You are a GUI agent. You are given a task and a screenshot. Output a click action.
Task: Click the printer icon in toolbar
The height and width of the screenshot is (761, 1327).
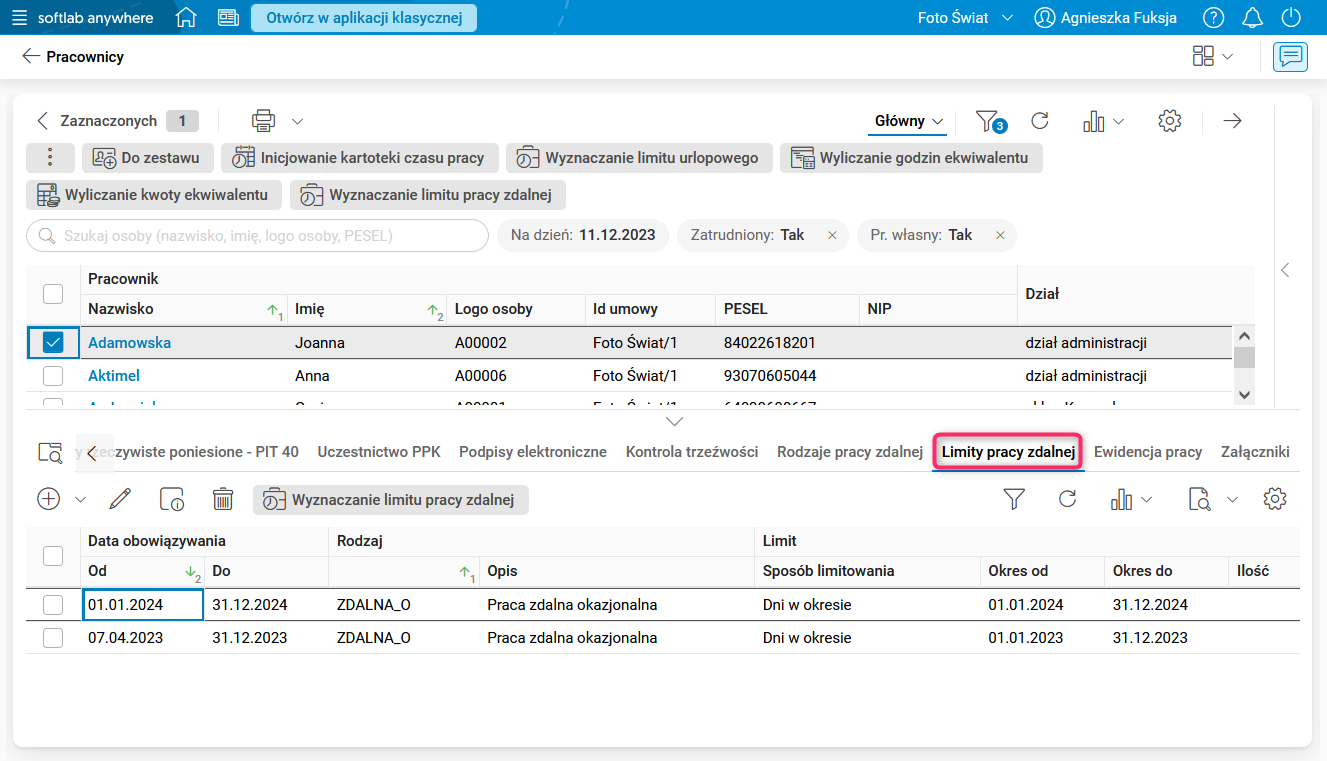click(x=263, y=121)
